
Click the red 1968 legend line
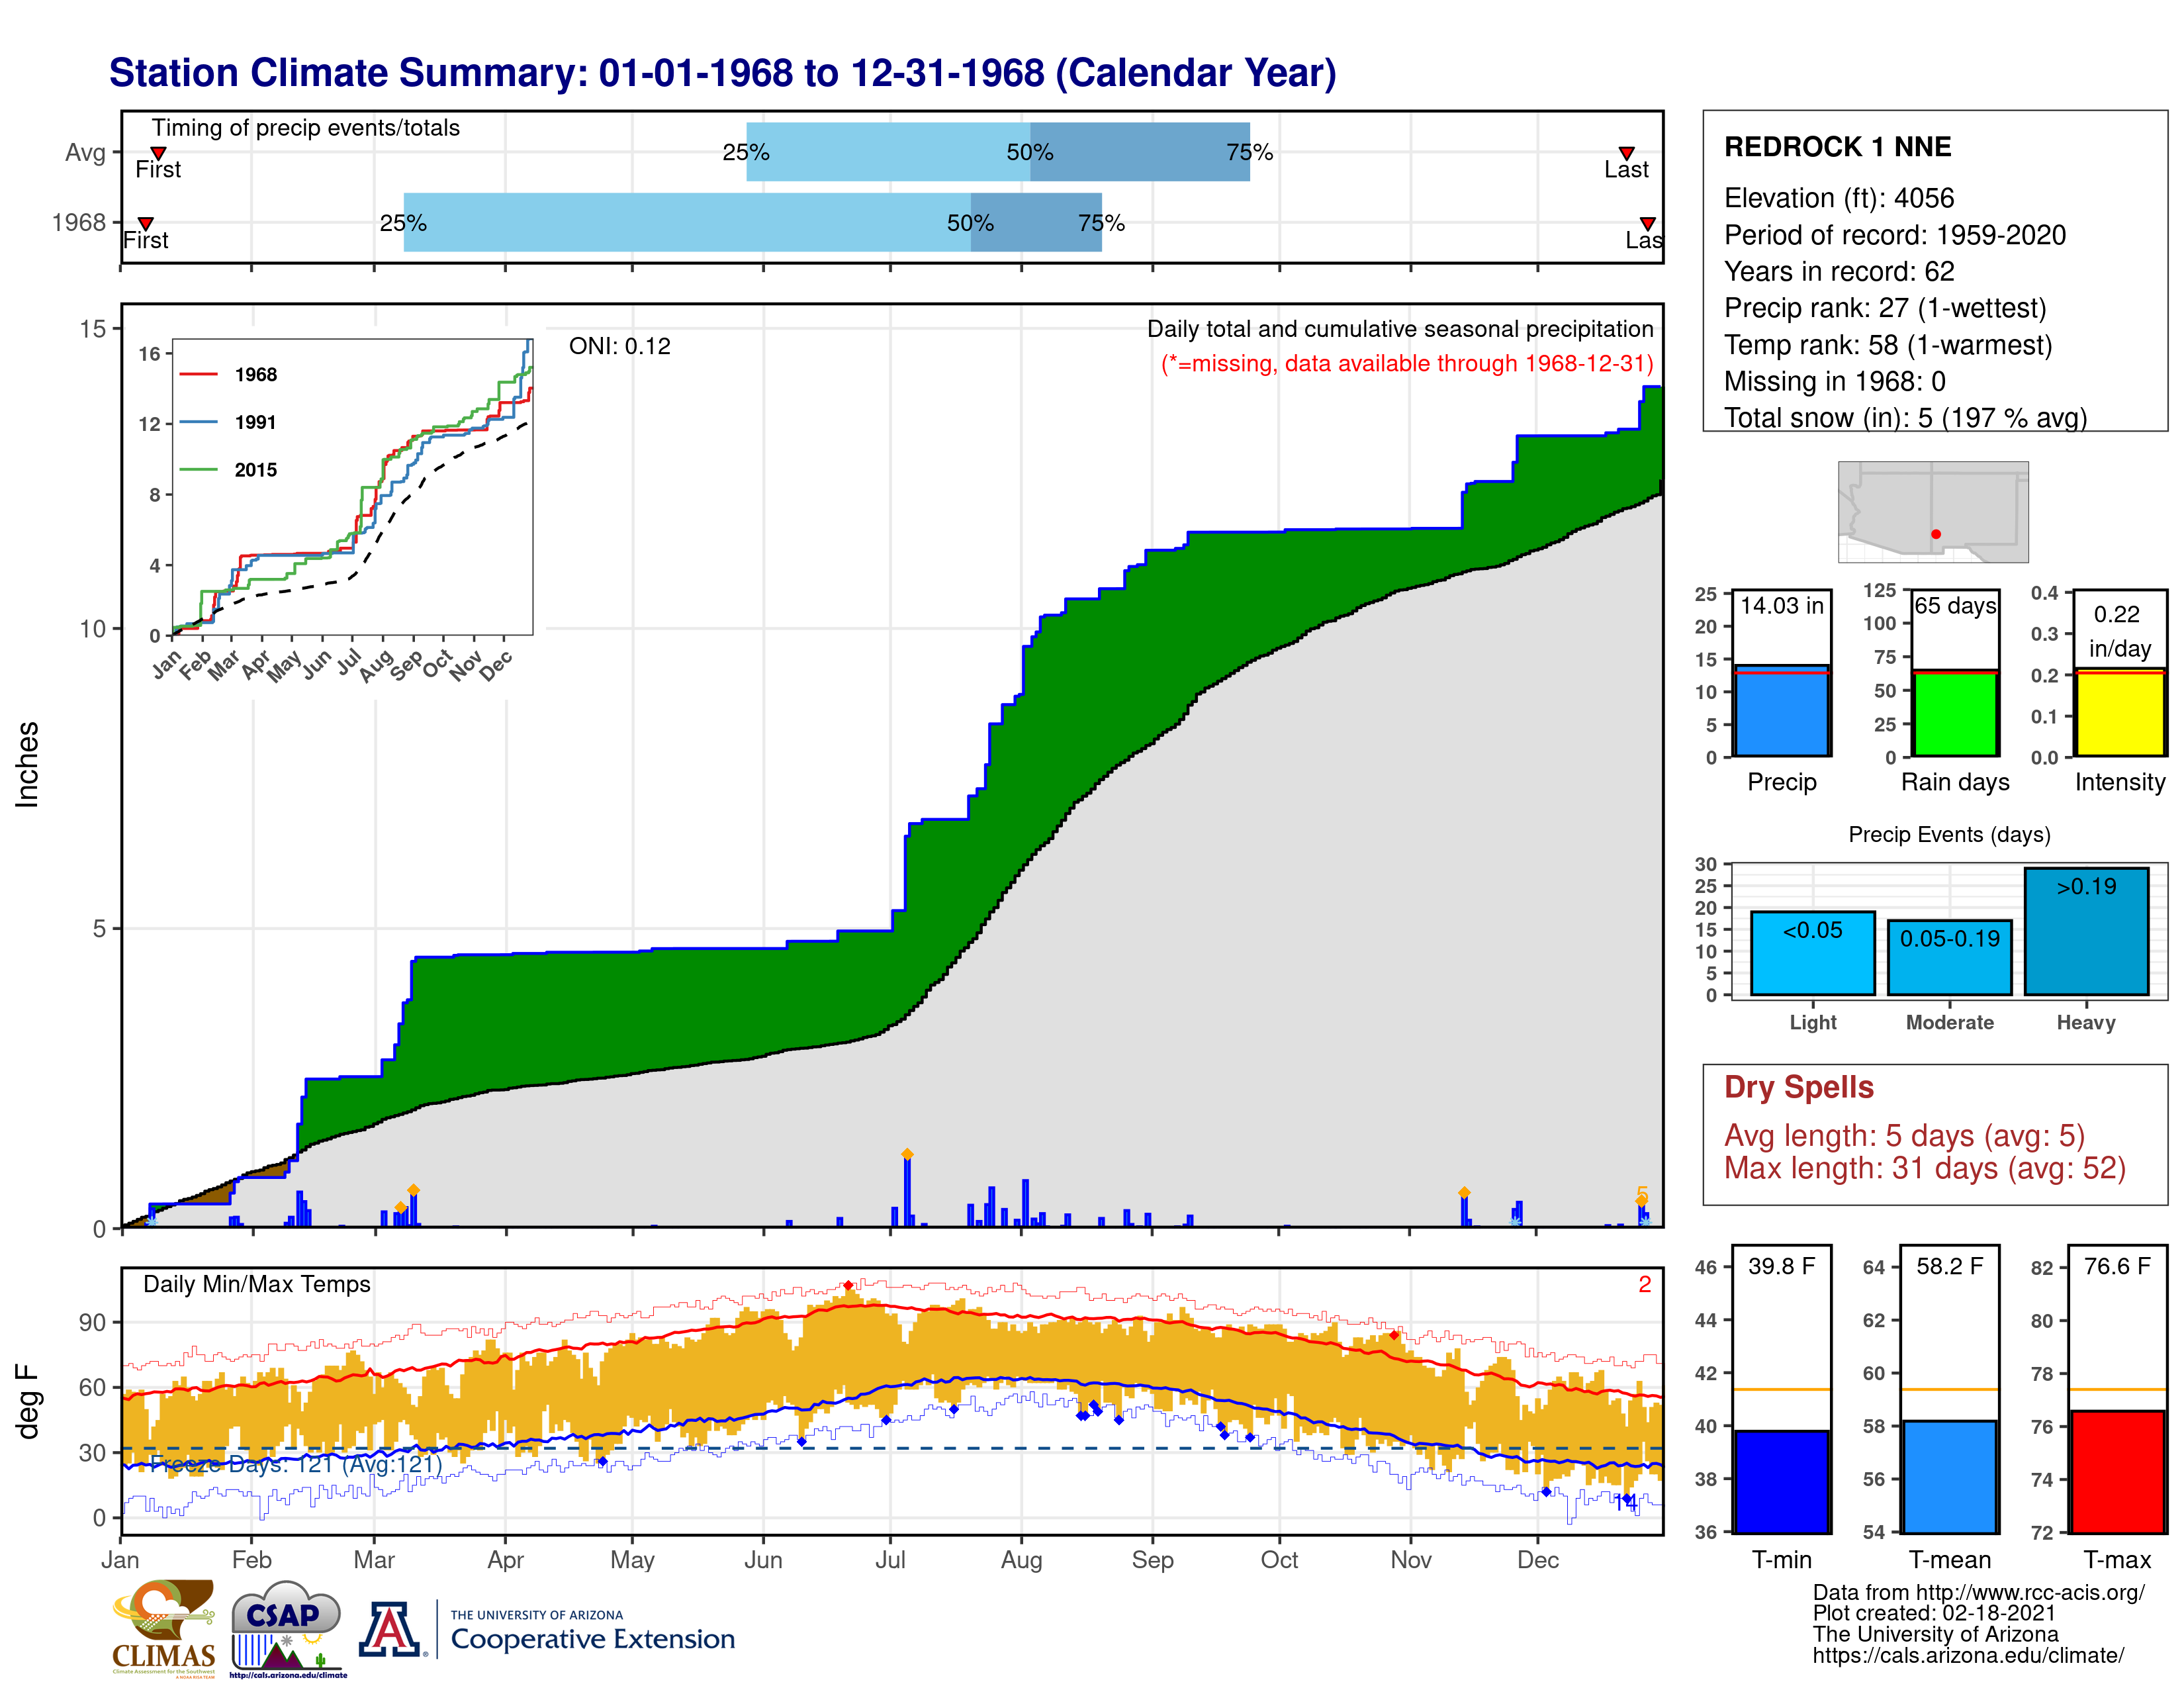click(198, 375)
